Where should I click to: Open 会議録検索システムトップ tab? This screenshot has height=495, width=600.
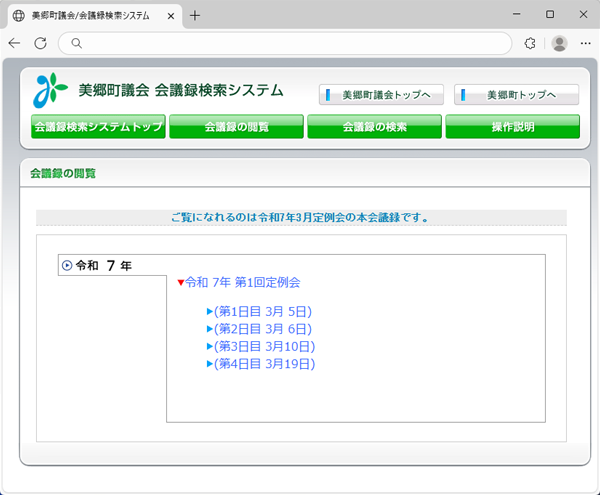[98, 126]
